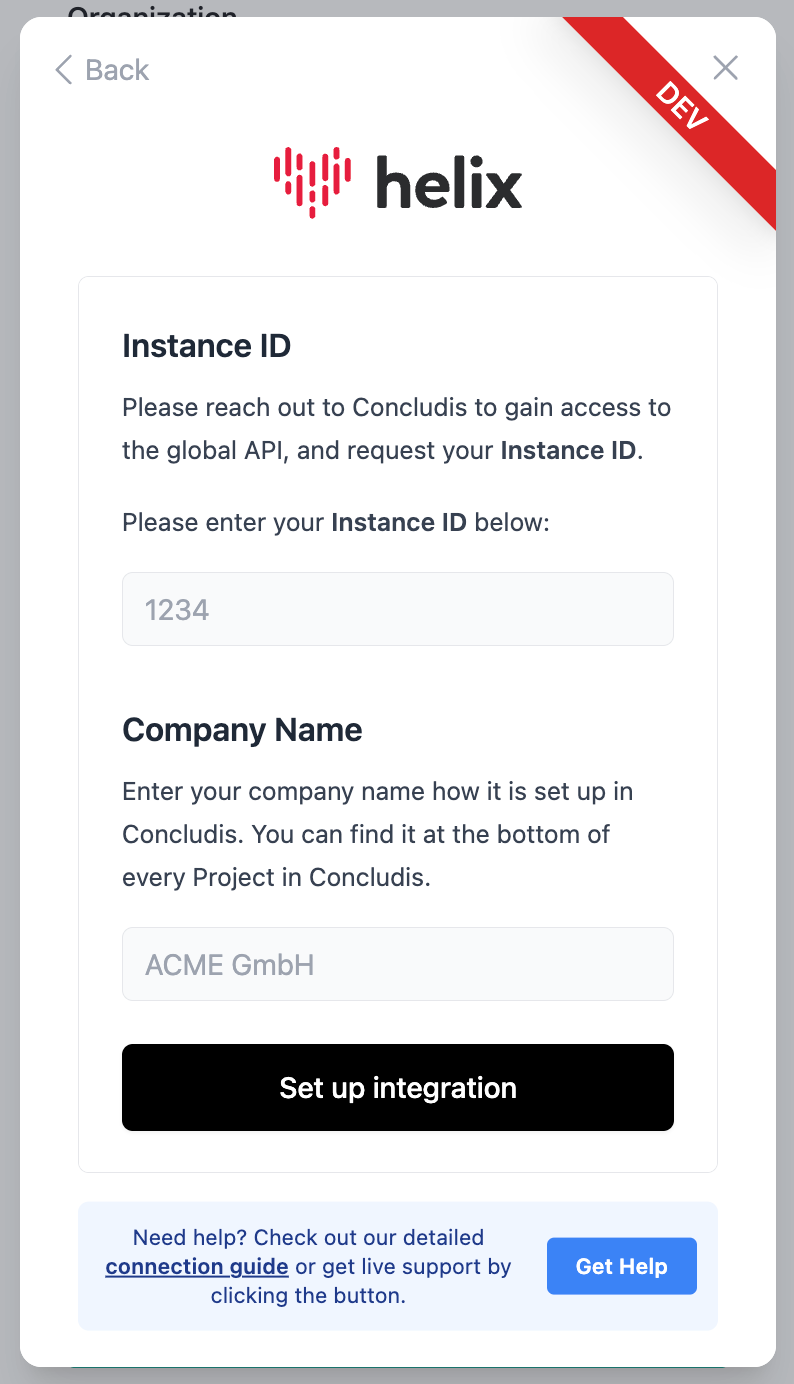Click the "Enter your company name" description paragraph

click(x=377, y=834)
